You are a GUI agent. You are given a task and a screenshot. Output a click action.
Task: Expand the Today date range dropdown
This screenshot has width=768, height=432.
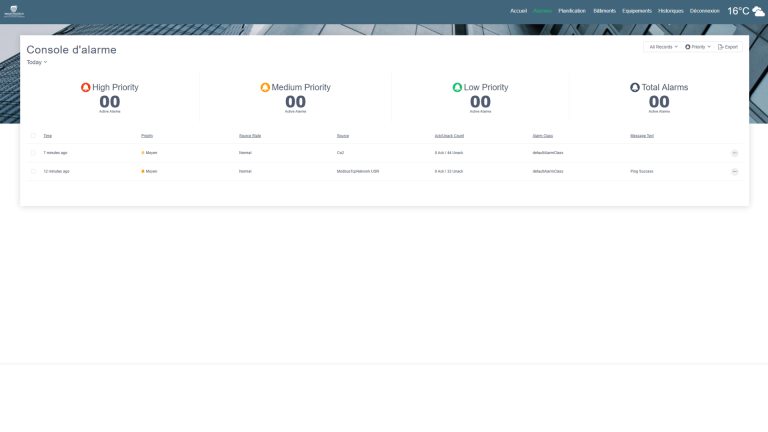[37, 62]
